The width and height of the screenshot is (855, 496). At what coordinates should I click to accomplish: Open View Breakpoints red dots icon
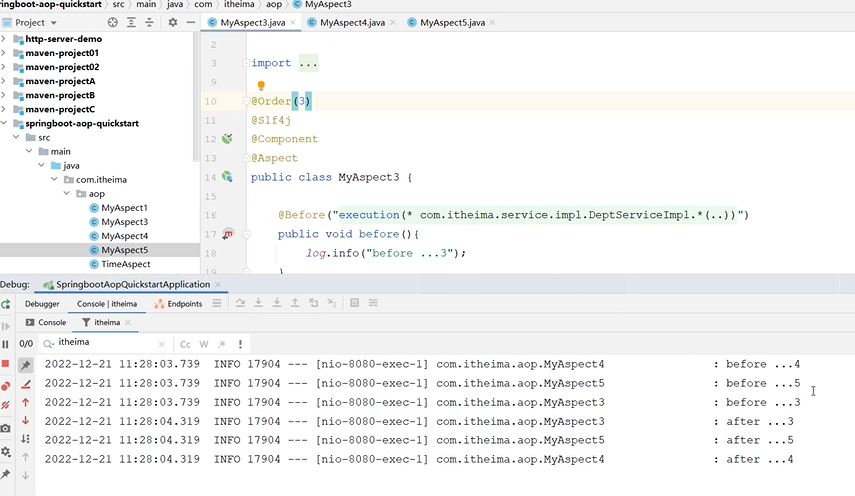(x=6, y=385)
